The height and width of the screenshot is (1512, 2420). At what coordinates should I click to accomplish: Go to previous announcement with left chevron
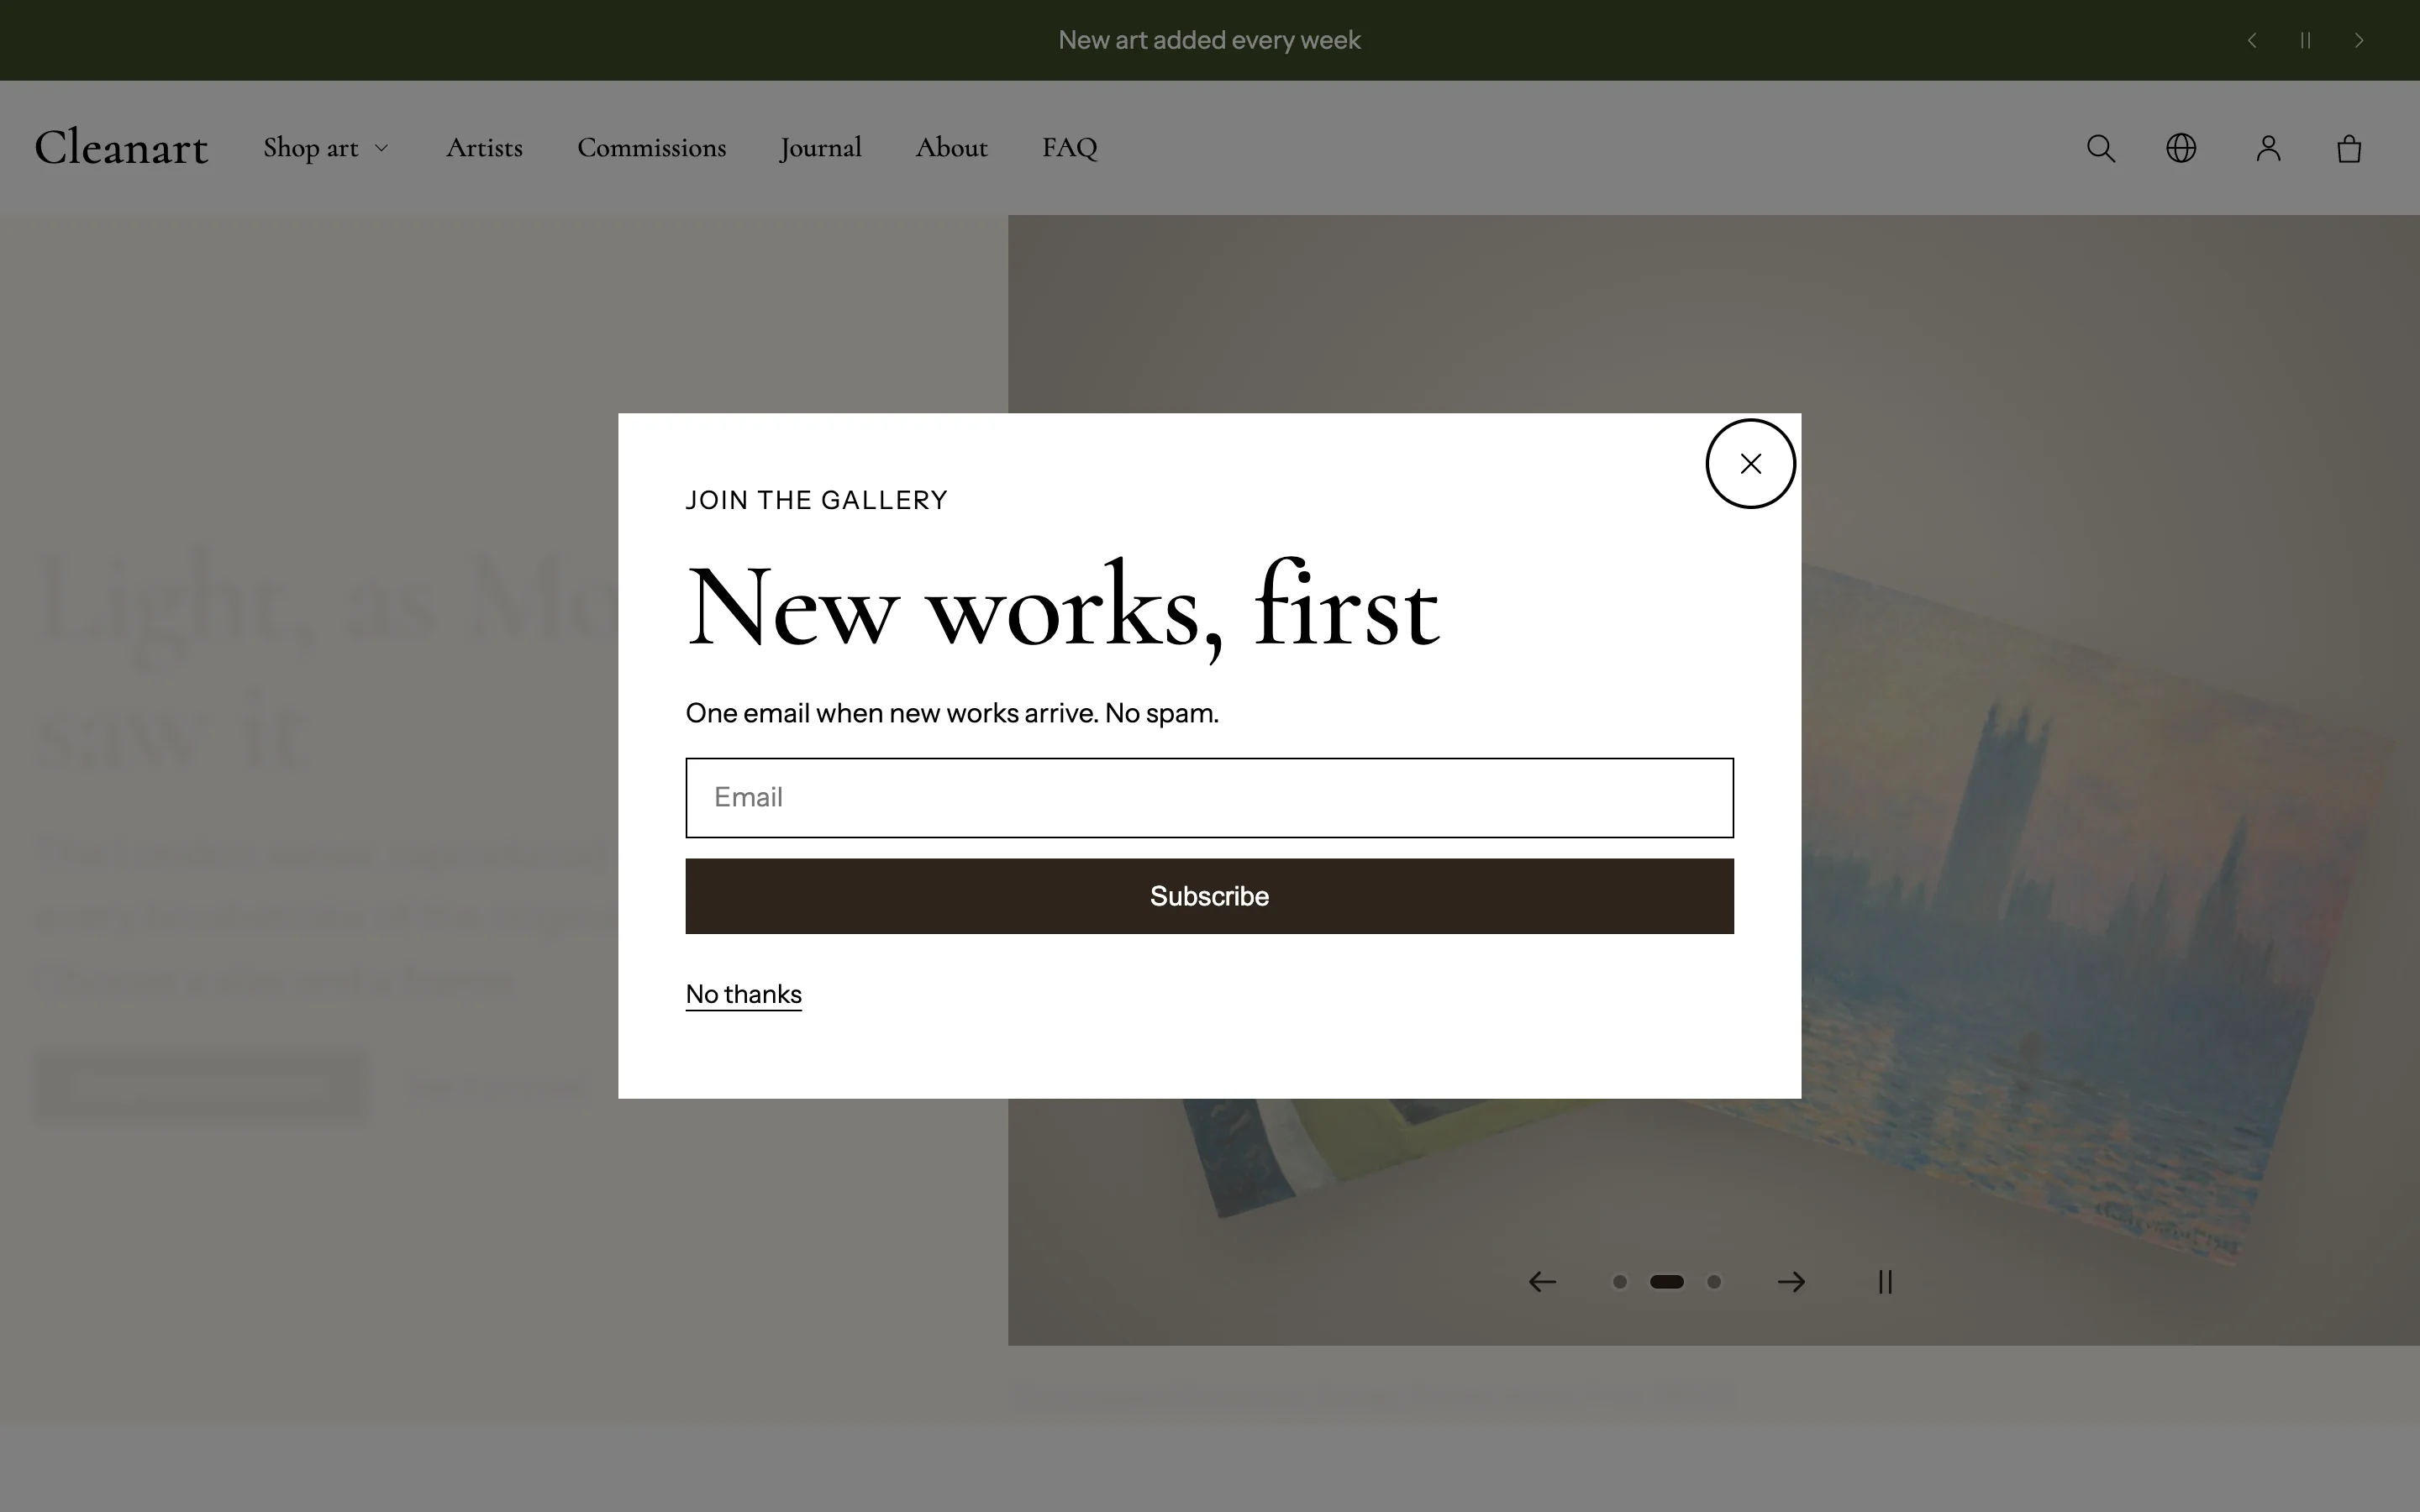pos(2252,40)
